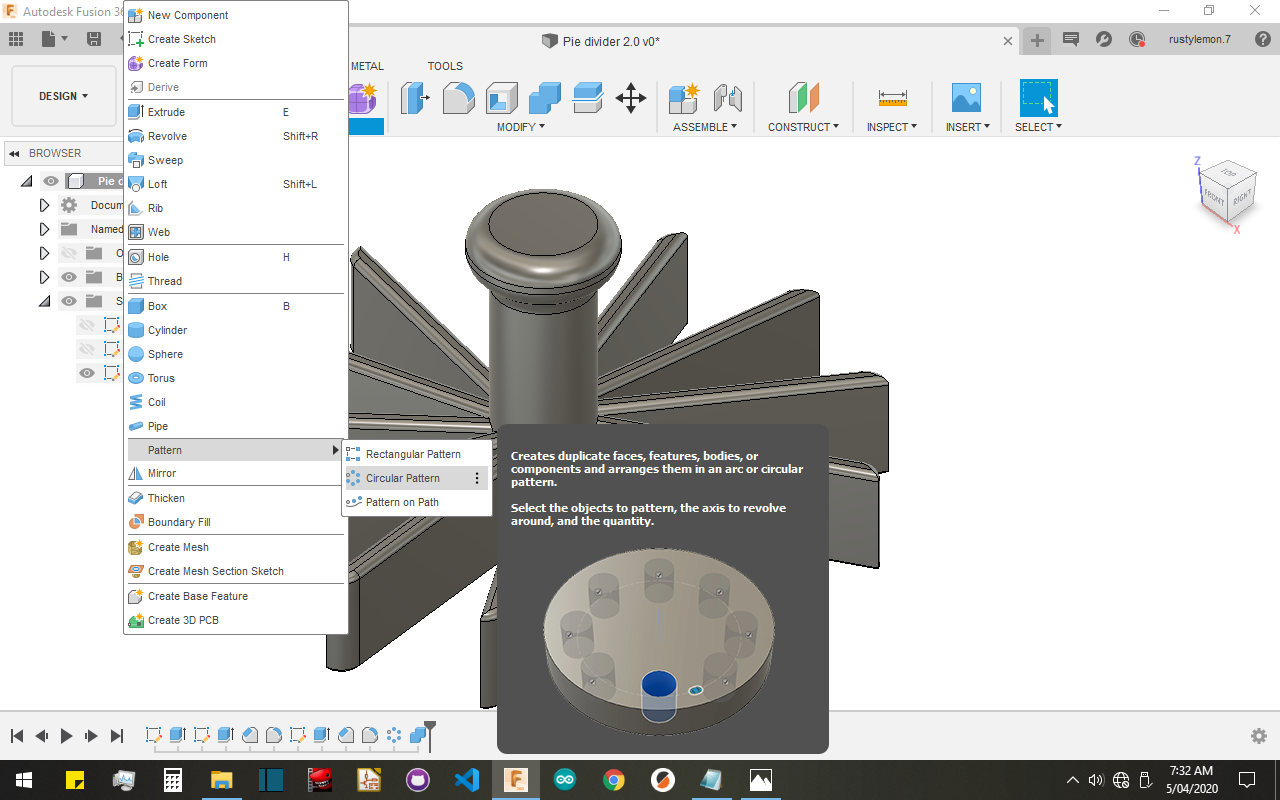Hide the B folder with the eye icon

click(x=69, y=277)
